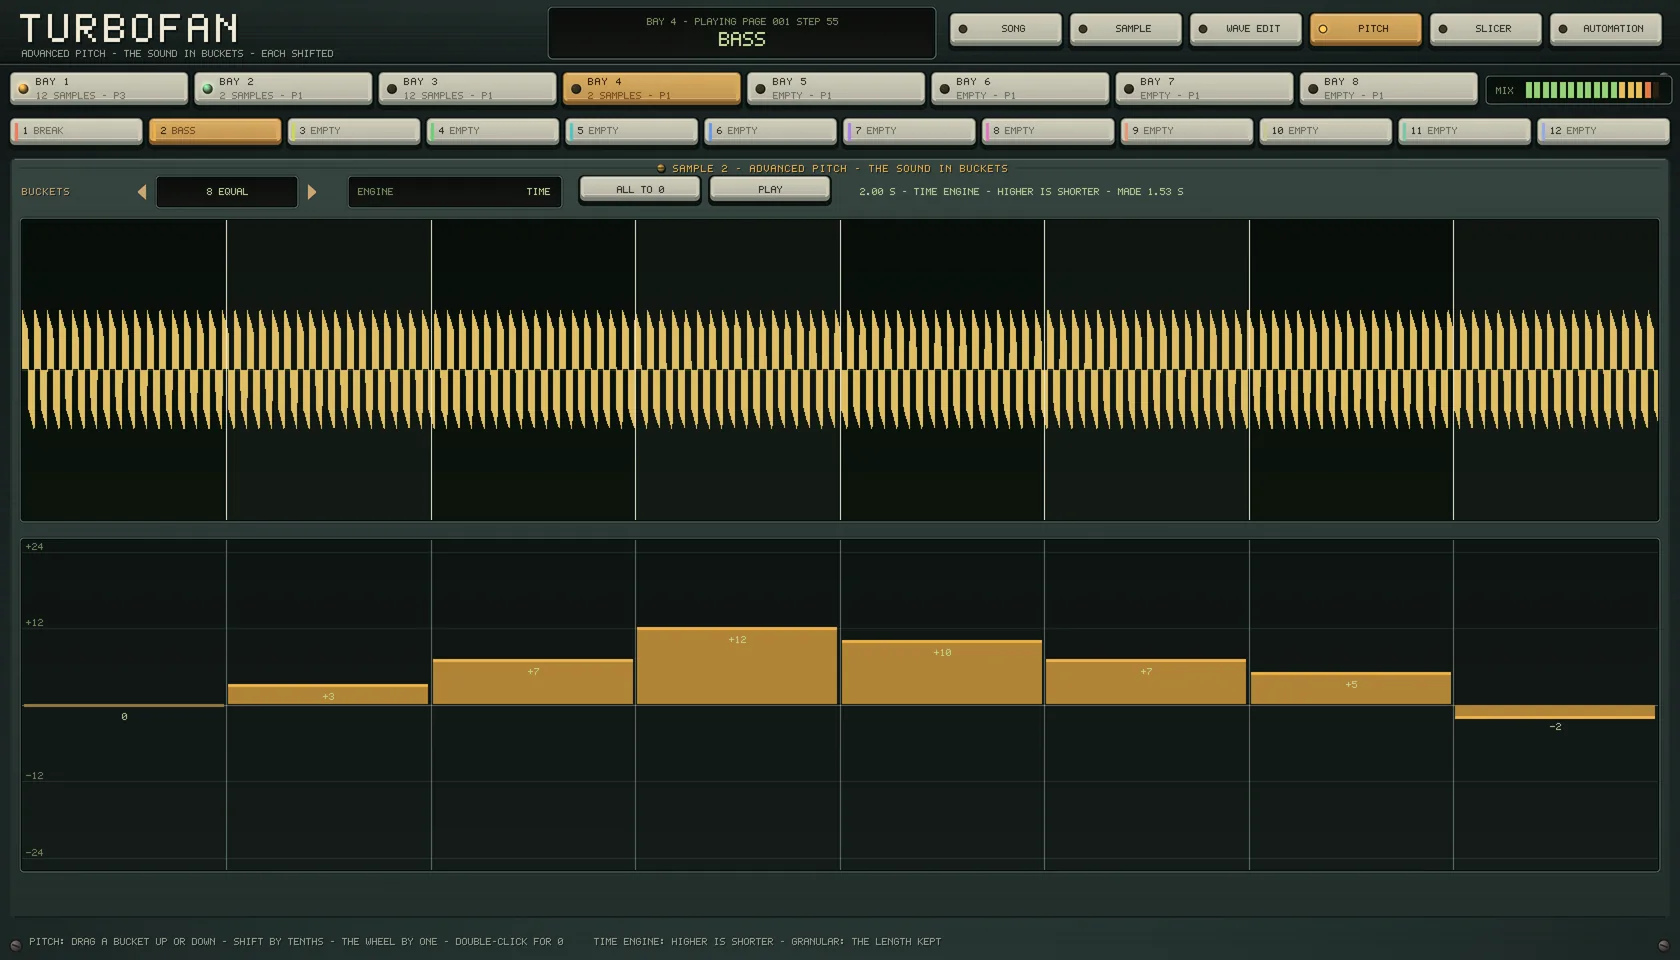Image resolution: width=1680 pixels, height=960 pixels.
Task: Click the first +7 pitch bucket bar
Action: click(x=533, y=682)
